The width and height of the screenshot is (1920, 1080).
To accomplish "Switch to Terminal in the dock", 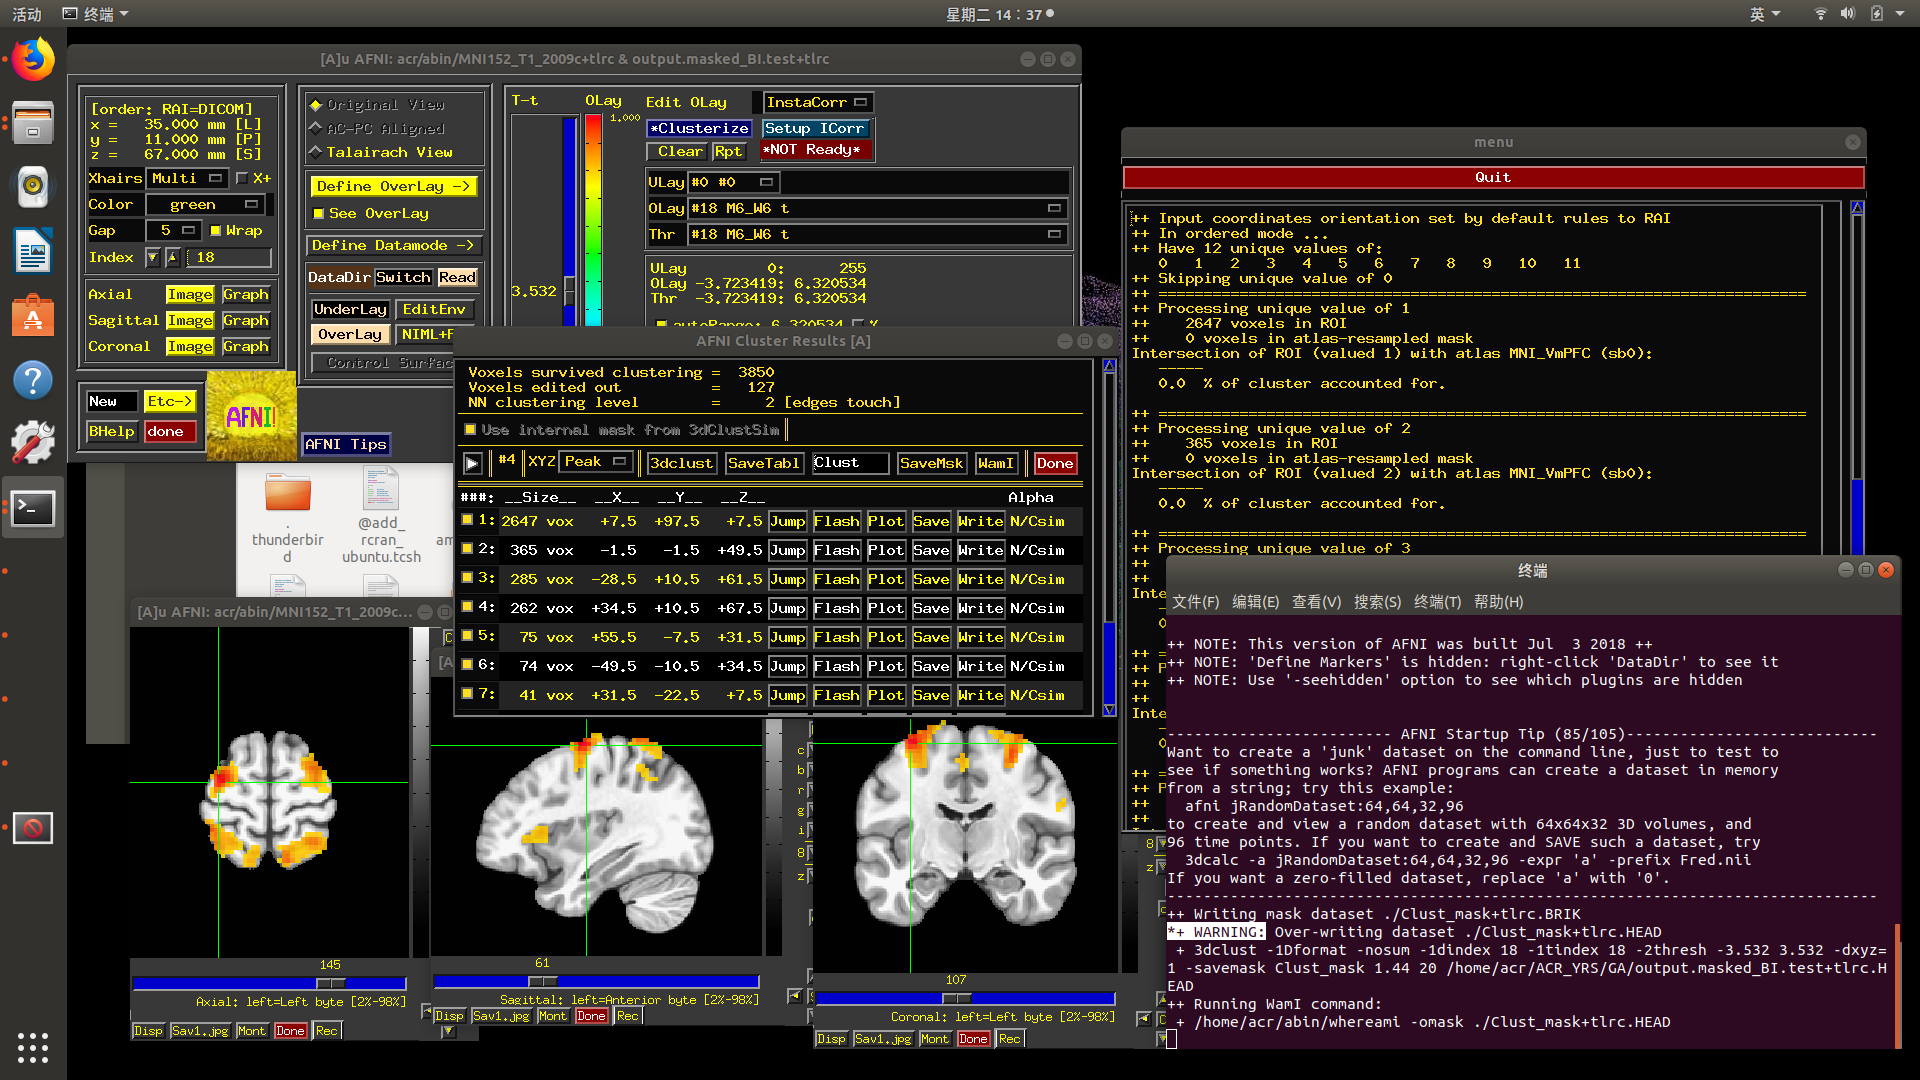I will pos(33,508).
